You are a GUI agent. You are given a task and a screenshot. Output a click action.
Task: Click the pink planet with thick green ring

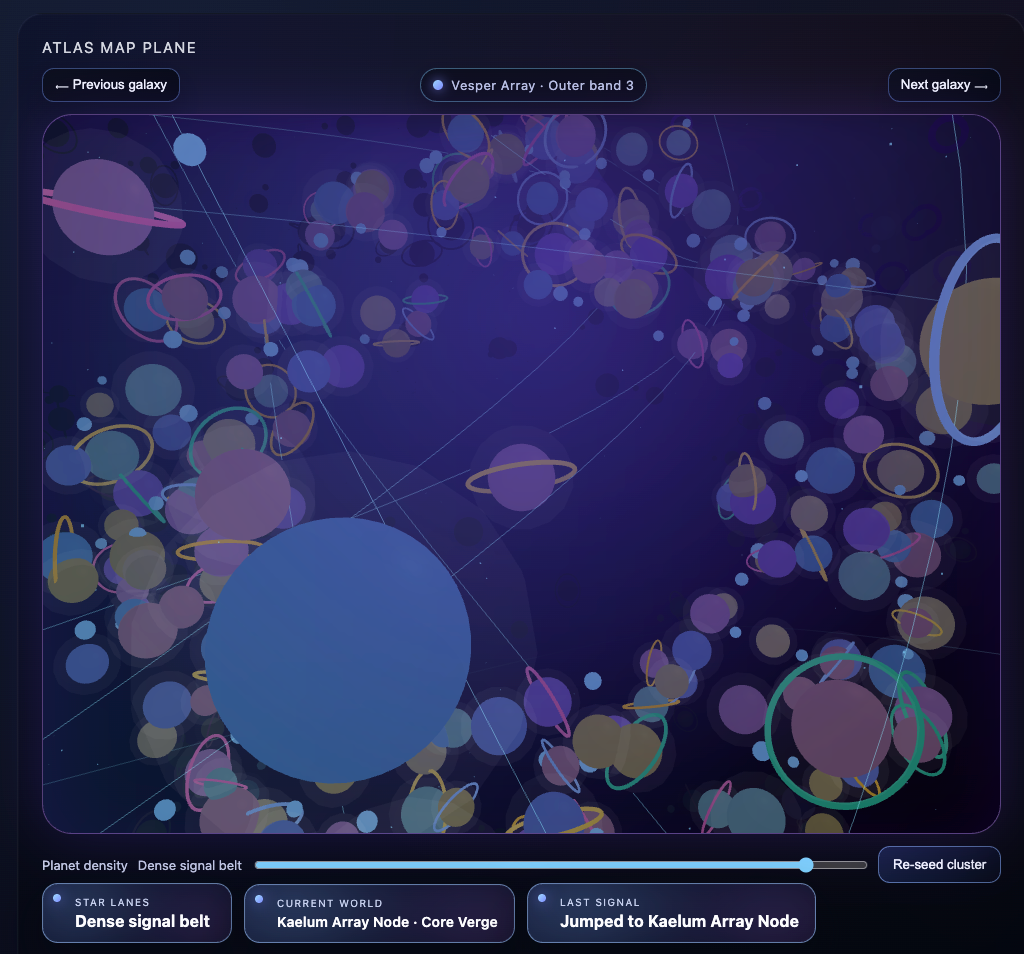(841, 728)
